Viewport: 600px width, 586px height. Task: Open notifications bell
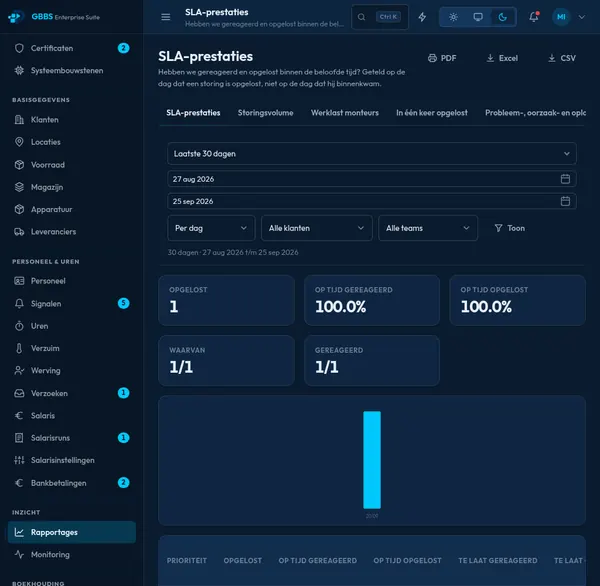click(x=533, y=17)
